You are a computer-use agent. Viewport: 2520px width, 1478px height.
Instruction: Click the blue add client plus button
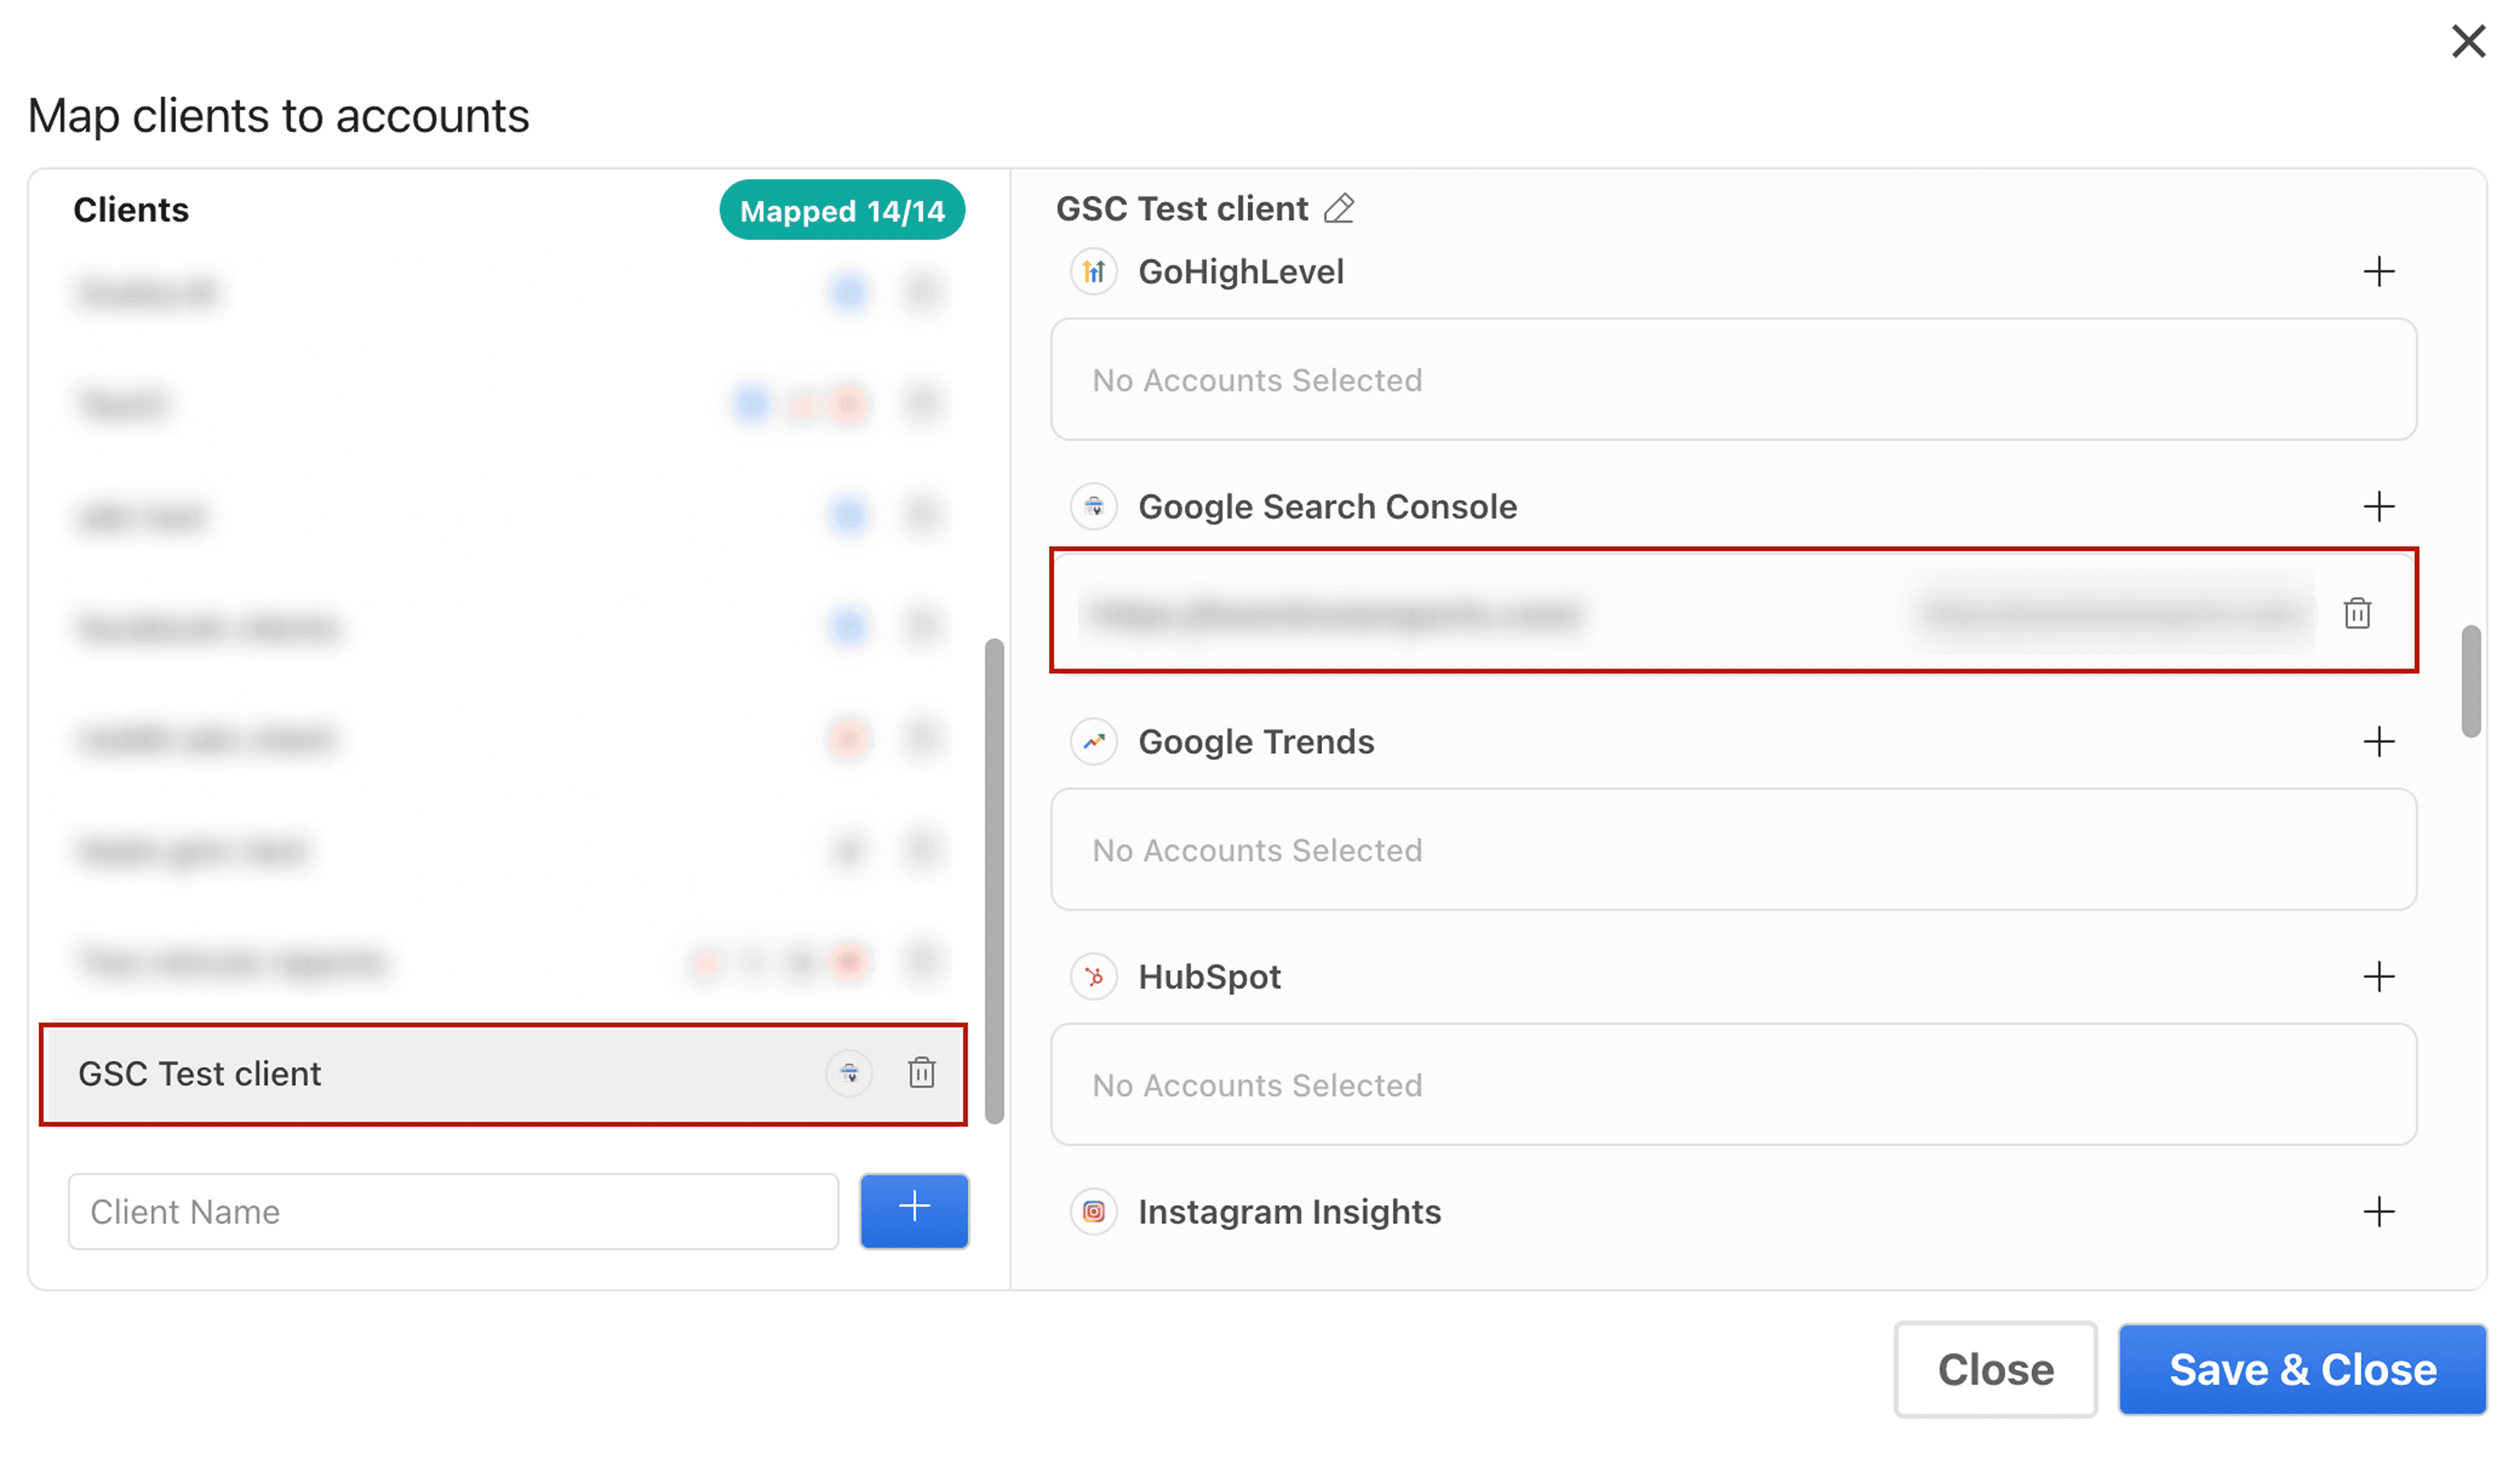914,1210
